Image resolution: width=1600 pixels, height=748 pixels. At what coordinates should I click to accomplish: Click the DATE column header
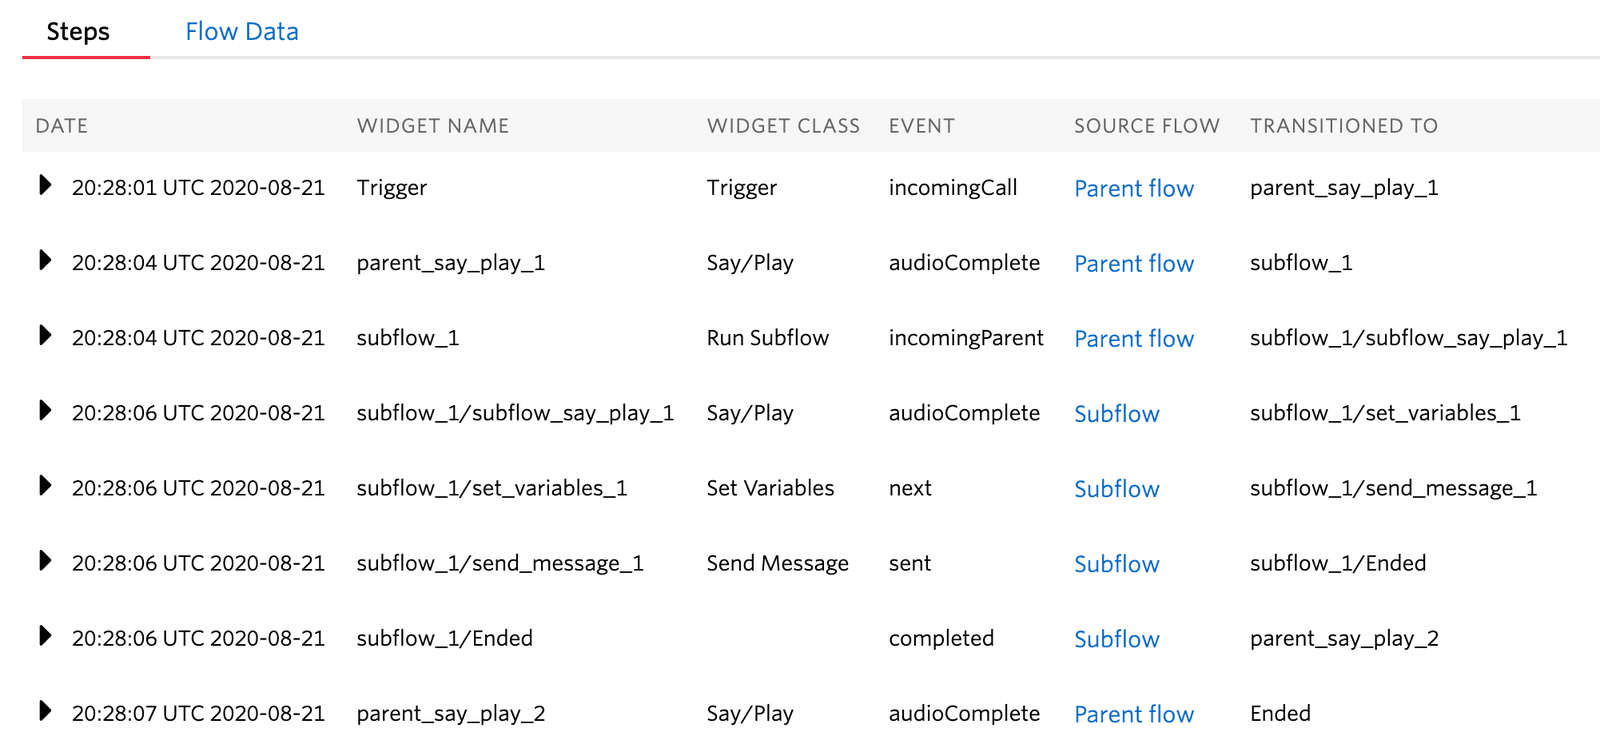tap(62, 126)
